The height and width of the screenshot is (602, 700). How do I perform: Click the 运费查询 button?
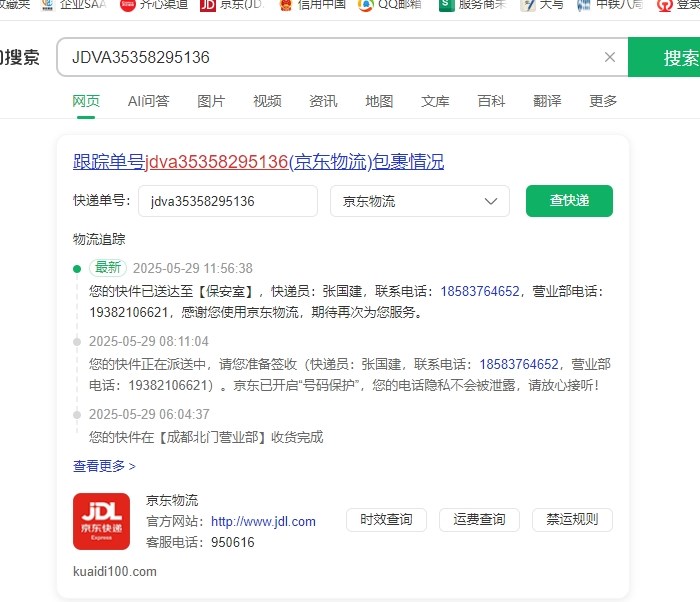(x=479, y=520)
